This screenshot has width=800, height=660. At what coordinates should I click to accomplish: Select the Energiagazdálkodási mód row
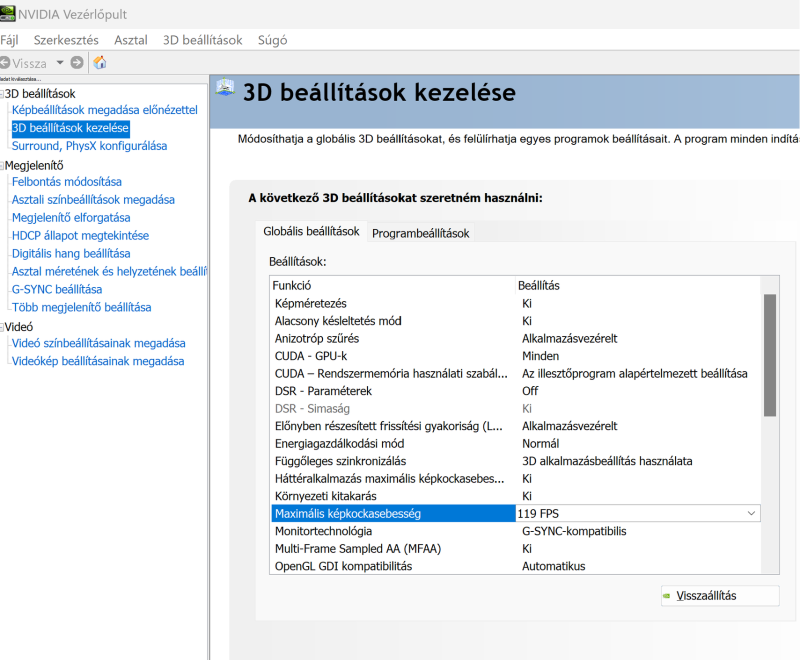[515, 443]
